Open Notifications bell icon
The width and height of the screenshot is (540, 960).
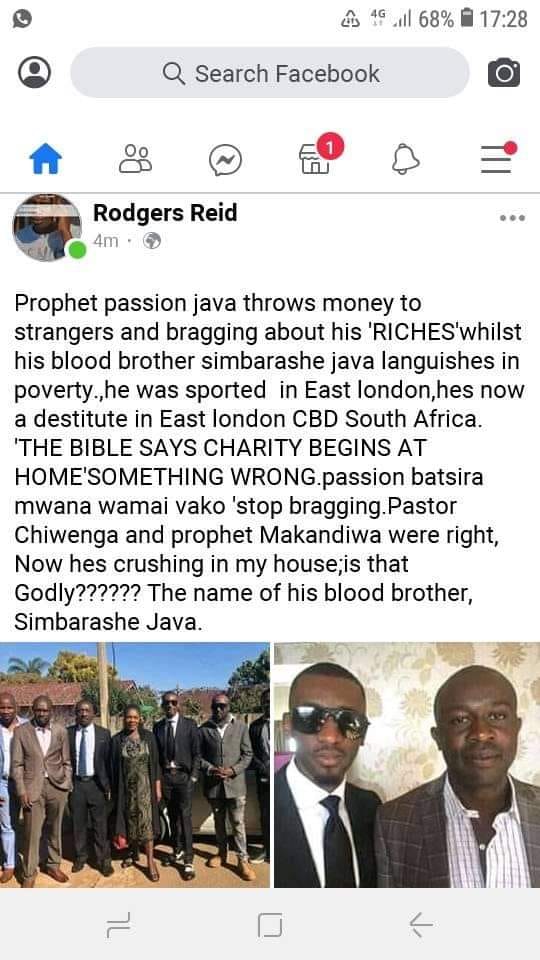tap(405, 159)
